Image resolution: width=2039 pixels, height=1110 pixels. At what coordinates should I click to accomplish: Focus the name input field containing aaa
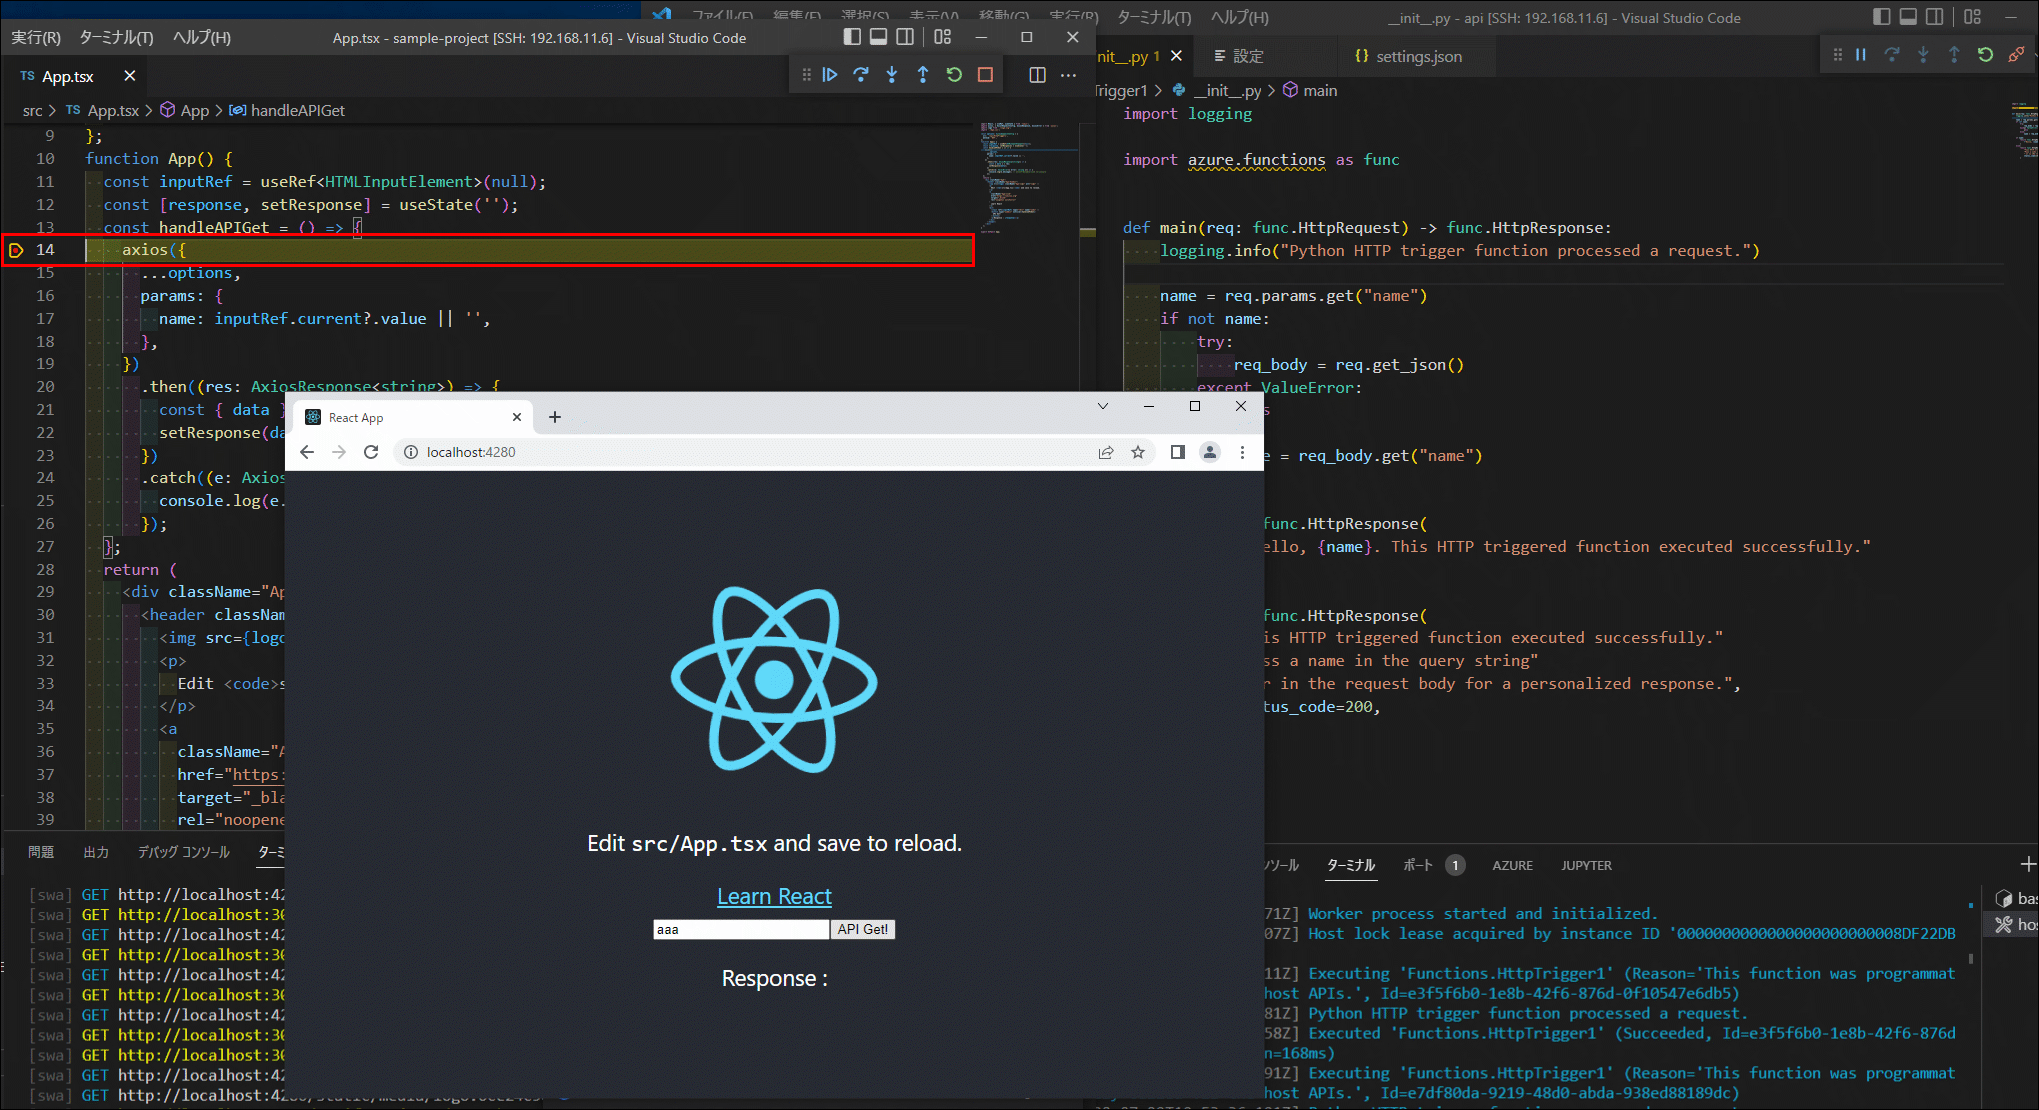coord(741,929)
